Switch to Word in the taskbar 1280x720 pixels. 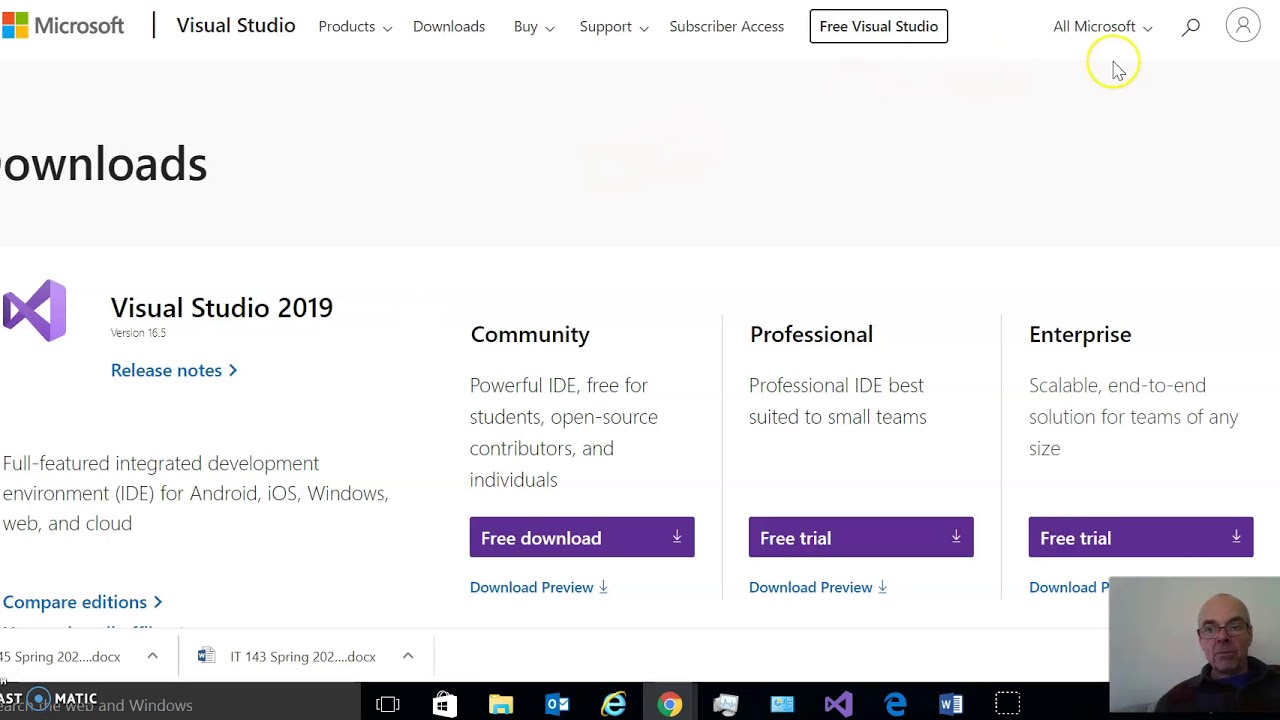coord(951,705)
